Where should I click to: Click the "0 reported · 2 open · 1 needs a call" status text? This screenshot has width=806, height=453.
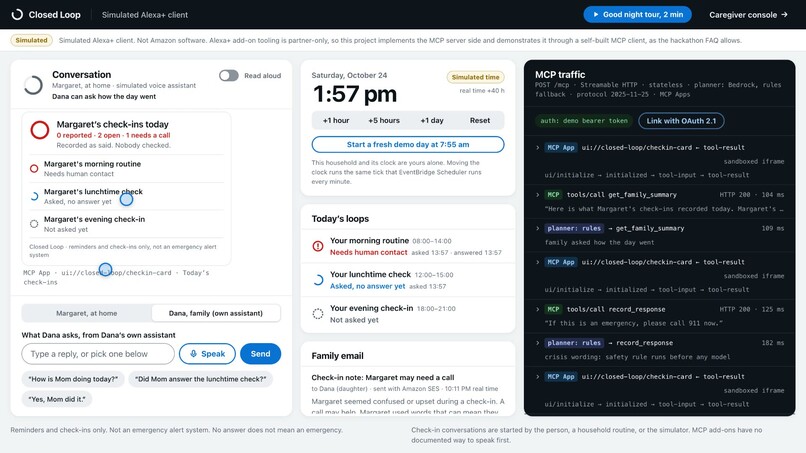(x=113, y=135)
